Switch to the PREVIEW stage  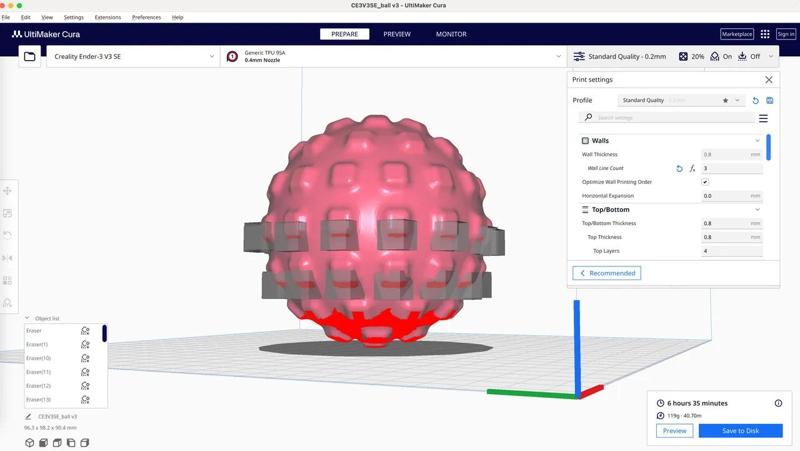397,34
